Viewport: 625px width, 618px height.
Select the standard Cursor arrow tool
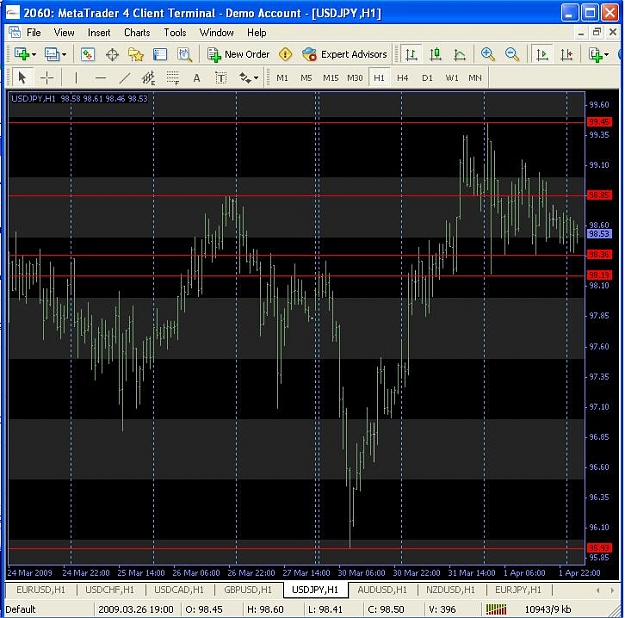click(22, 77)
